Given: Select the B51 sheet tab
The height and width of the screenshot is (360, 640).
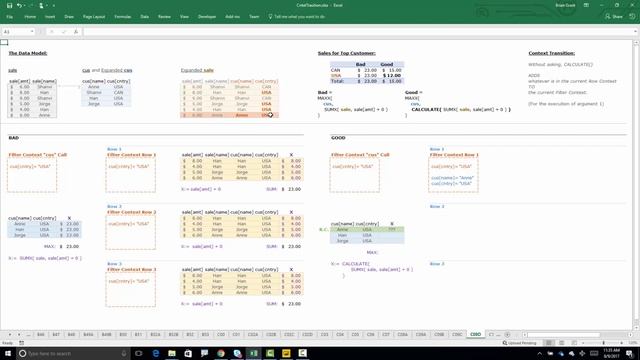Looking at the screenshot, I should click(x=138, y=334).
